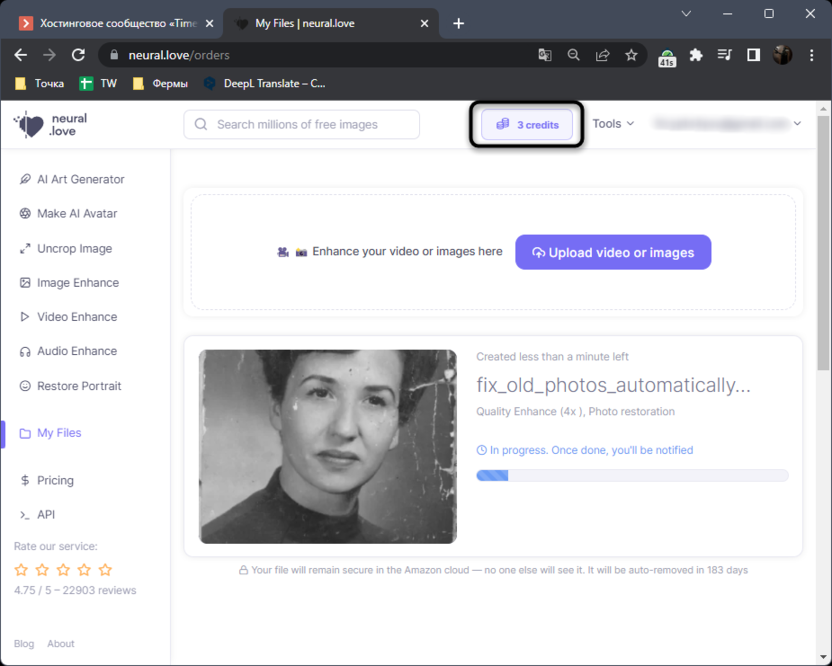This screenshot has width=832, height=666.
Task: Open Restore Portrait tool
Action: click(x=78, y=386)
